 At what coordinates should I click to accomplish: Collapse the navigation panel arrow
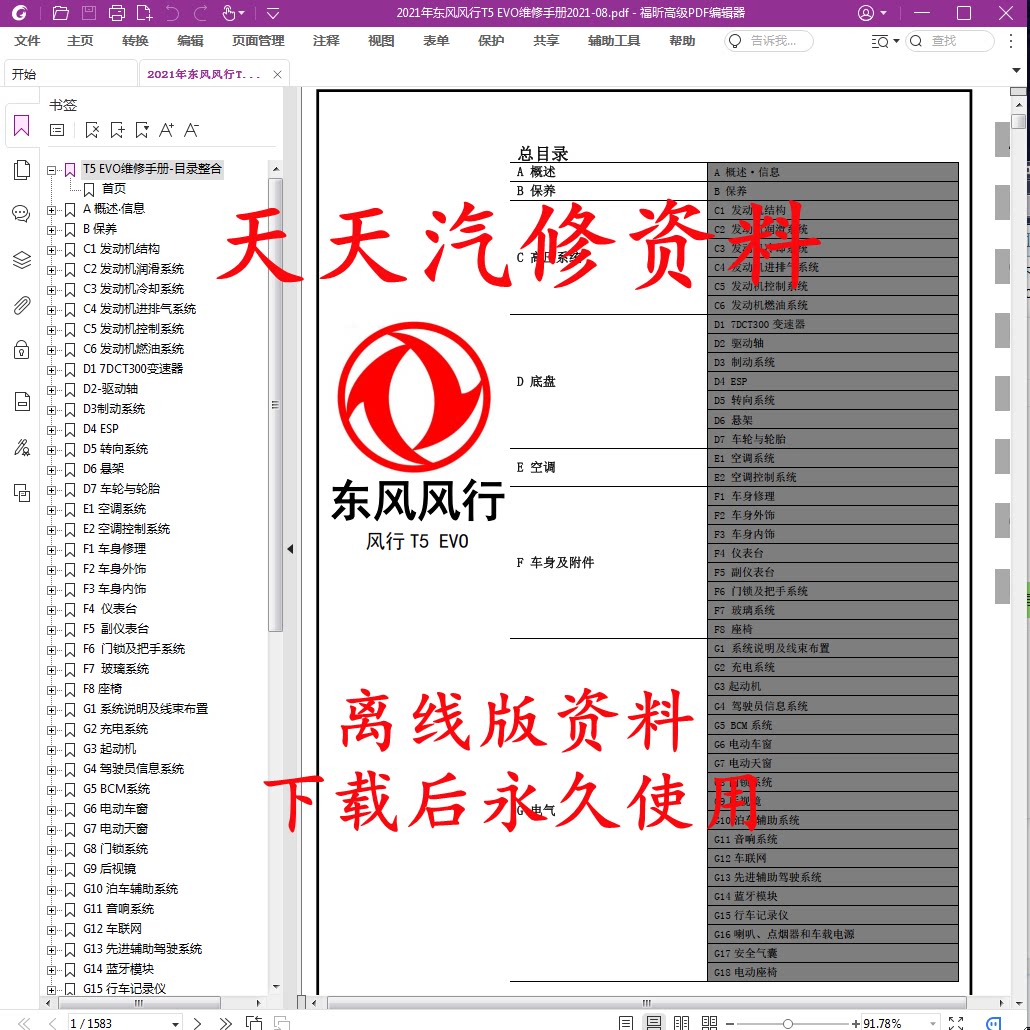tap(290, 549)
